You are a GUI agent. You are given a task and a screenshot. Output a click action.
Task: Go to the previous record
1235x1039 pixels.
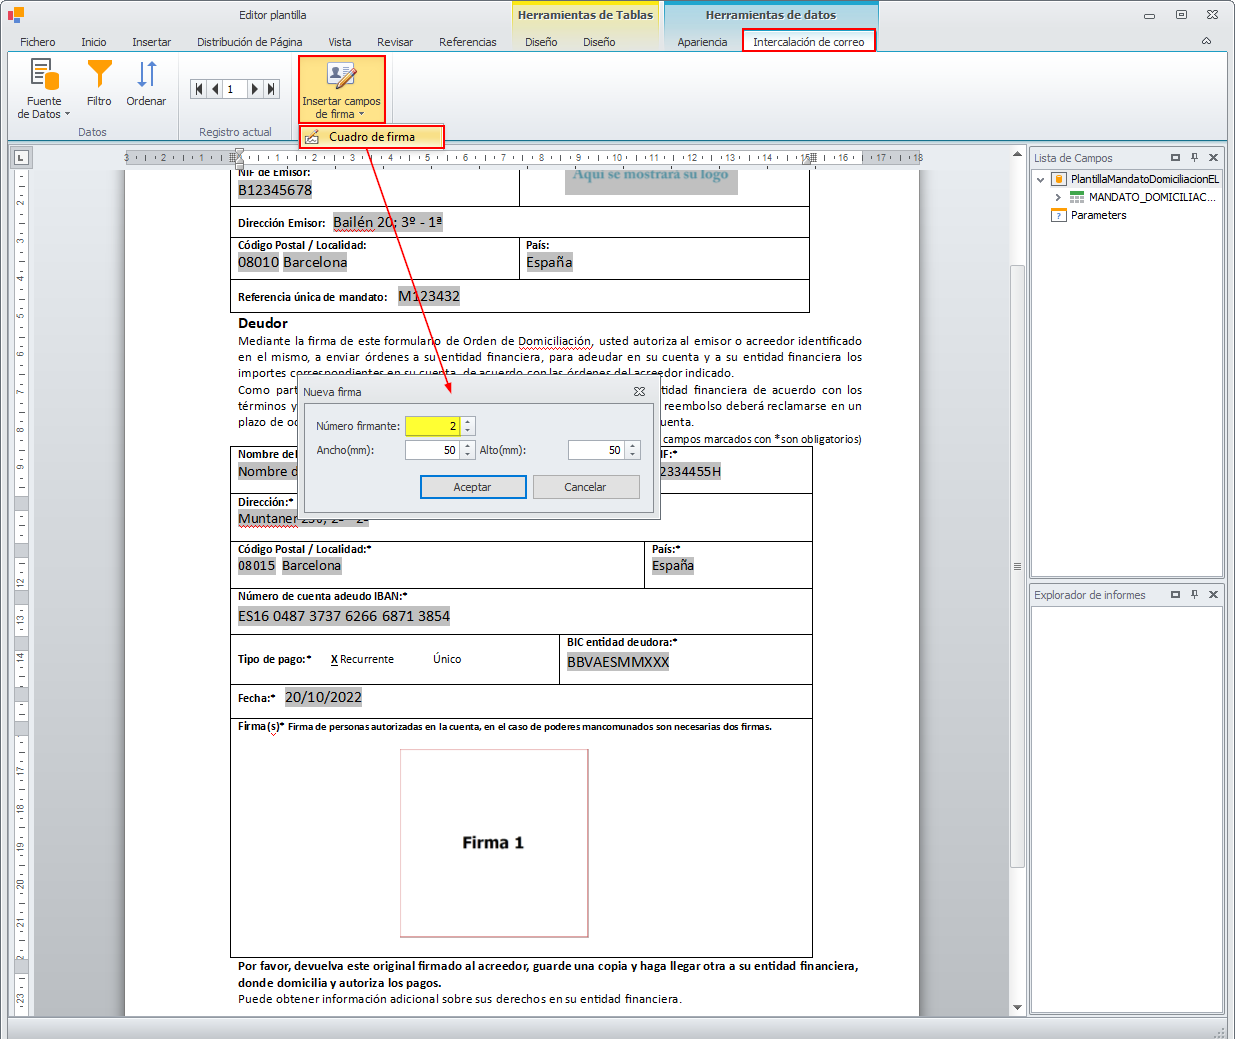coord(214,89)
